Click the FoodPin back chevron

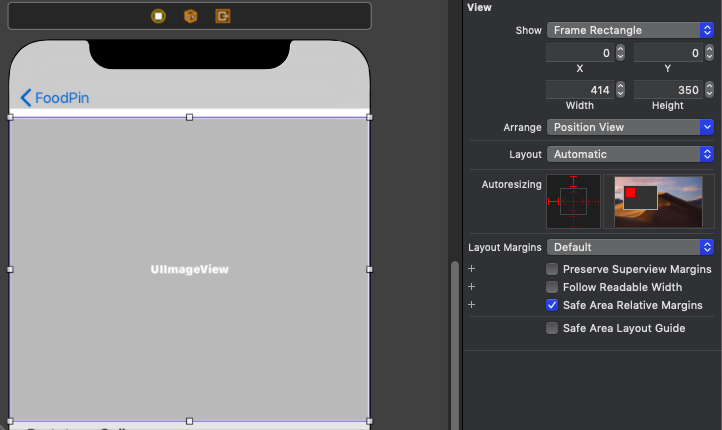(x=26, y=98)
